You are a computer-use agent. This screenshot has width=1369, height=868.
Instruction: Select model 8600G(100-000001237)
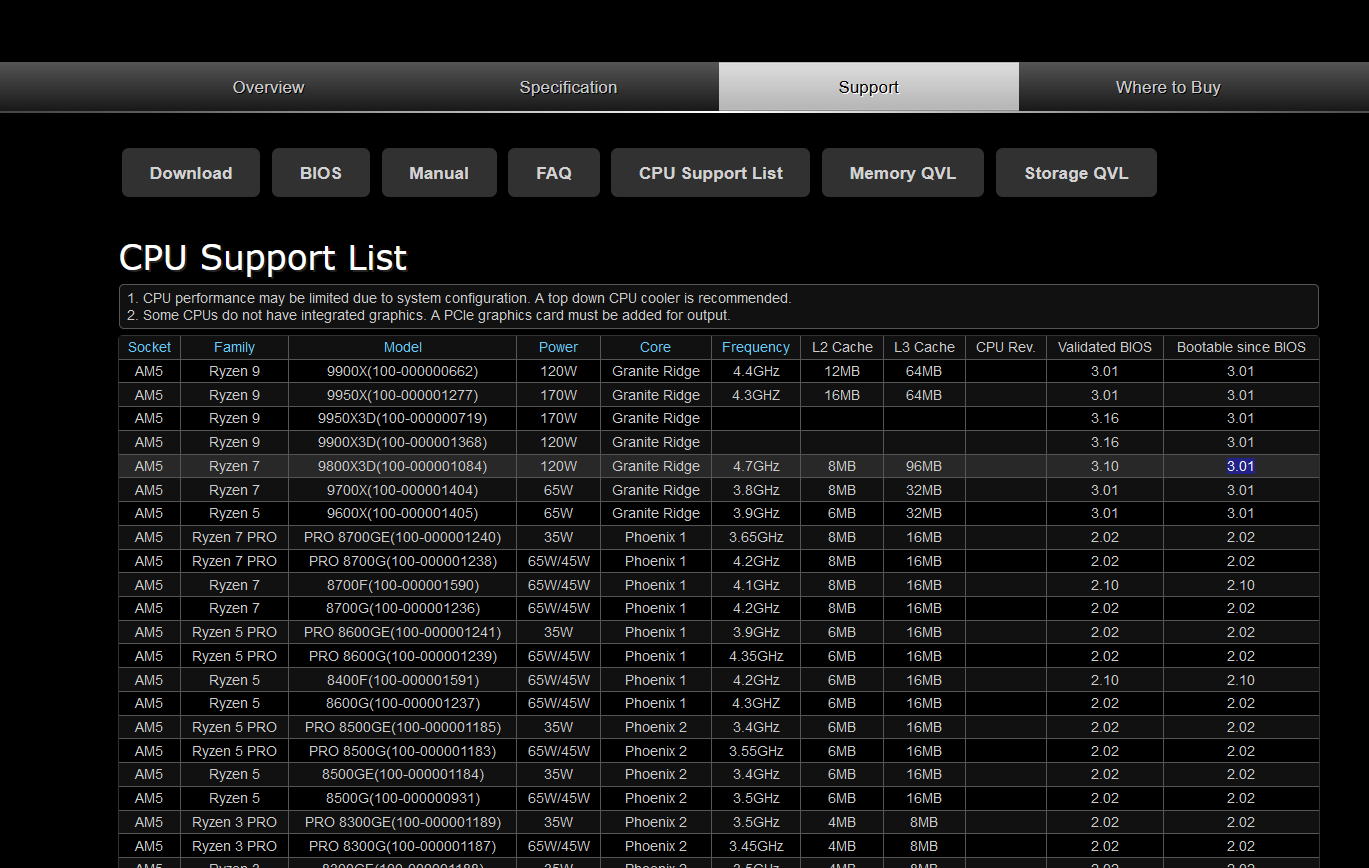[403, 703]
